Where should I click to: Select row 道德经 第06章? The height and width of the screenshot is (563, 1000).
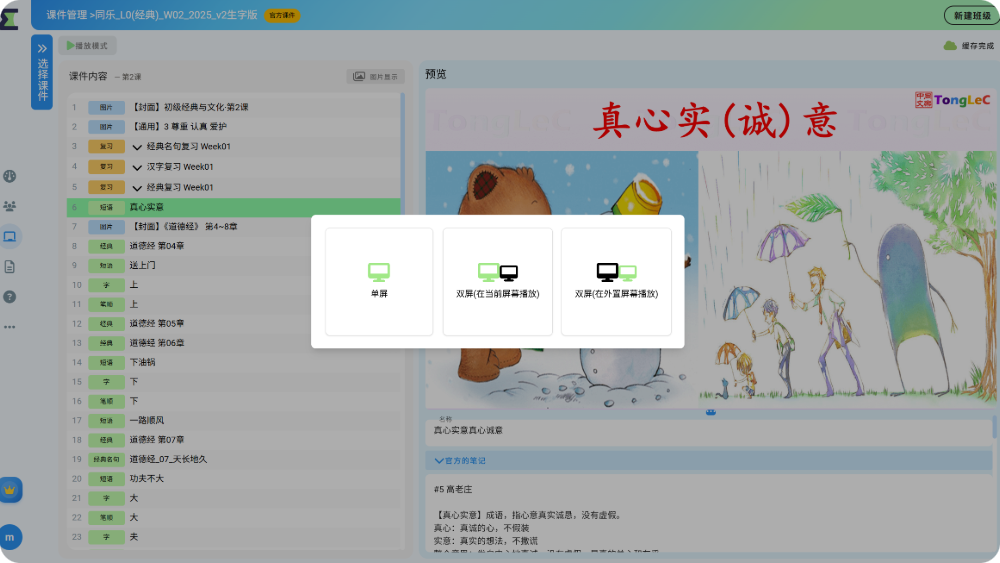tap(233, 343)
